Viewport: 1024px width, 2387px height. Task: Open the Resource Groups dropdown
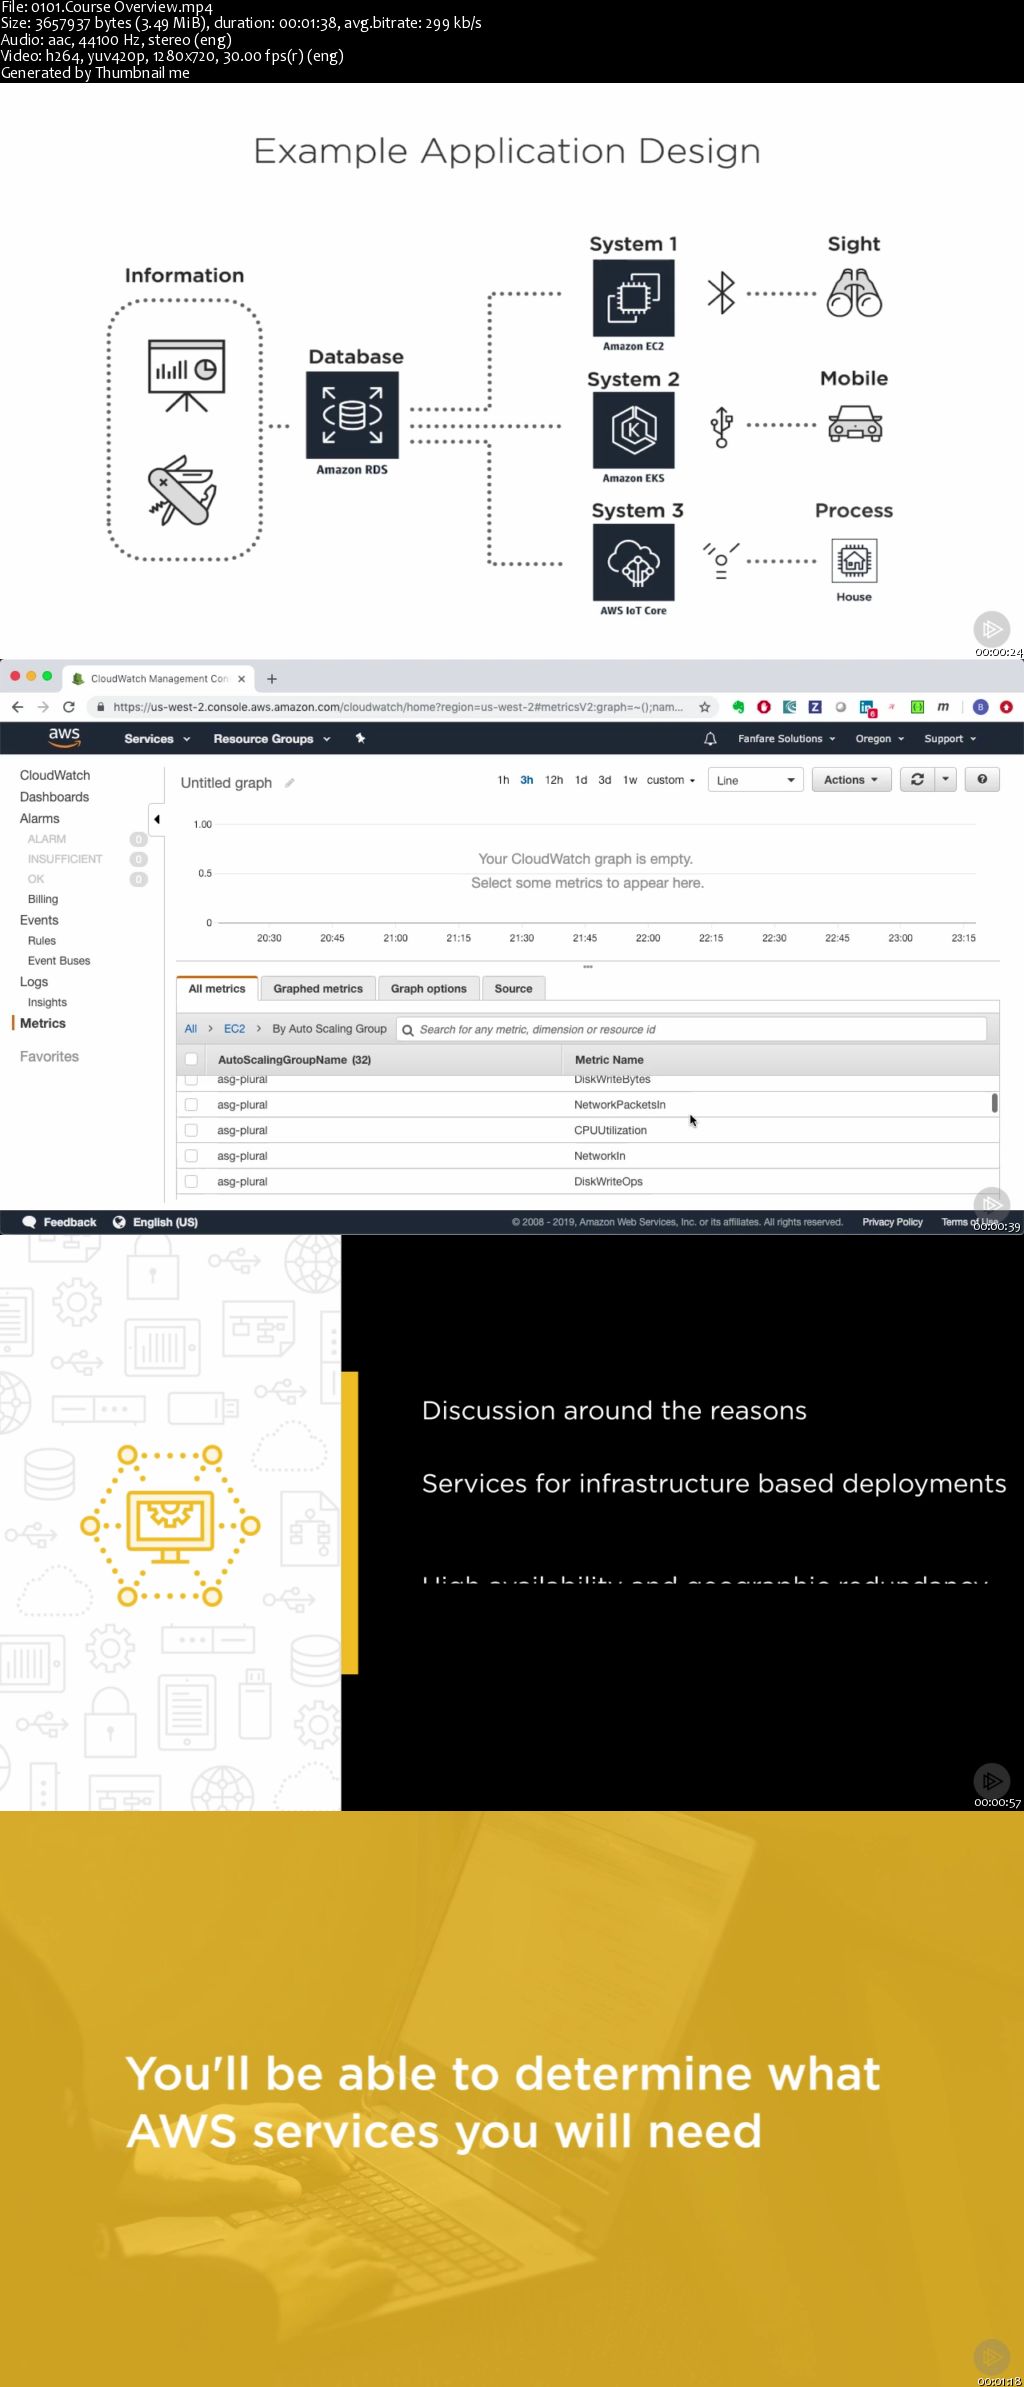click(271, 739)
